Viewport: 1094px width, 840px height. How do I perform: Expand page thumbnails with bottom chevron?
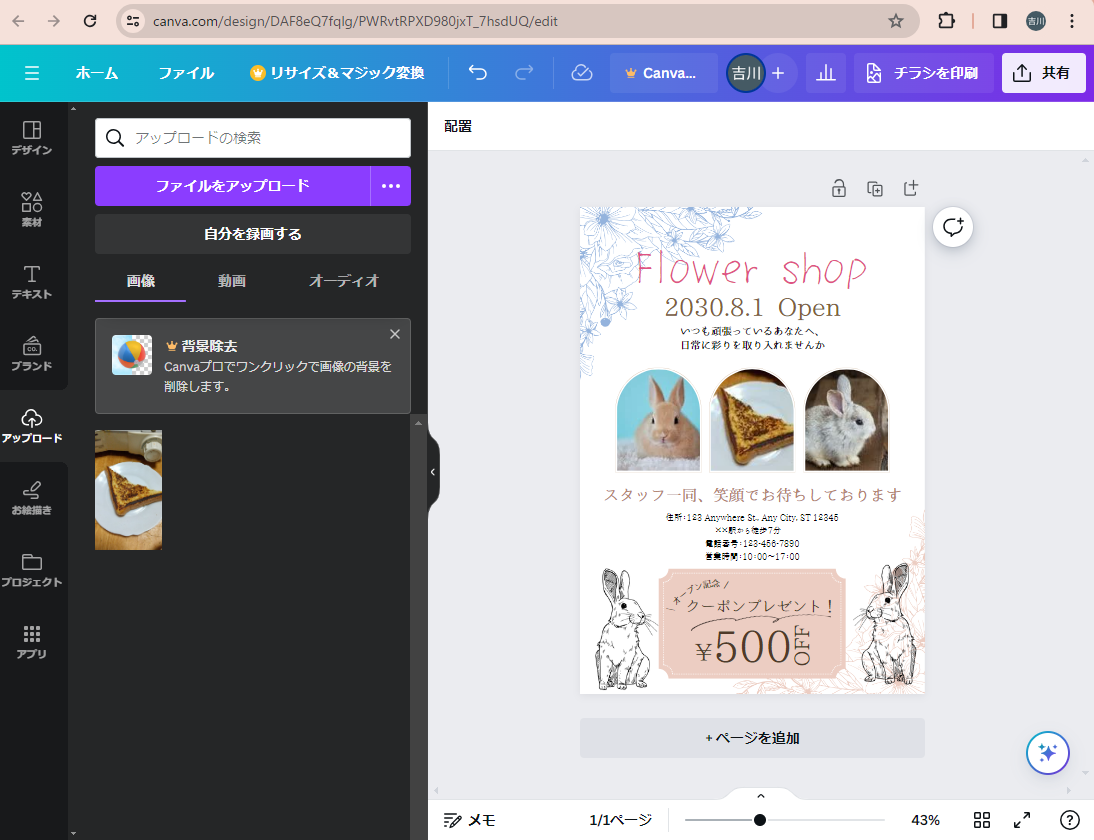(760, 796)
